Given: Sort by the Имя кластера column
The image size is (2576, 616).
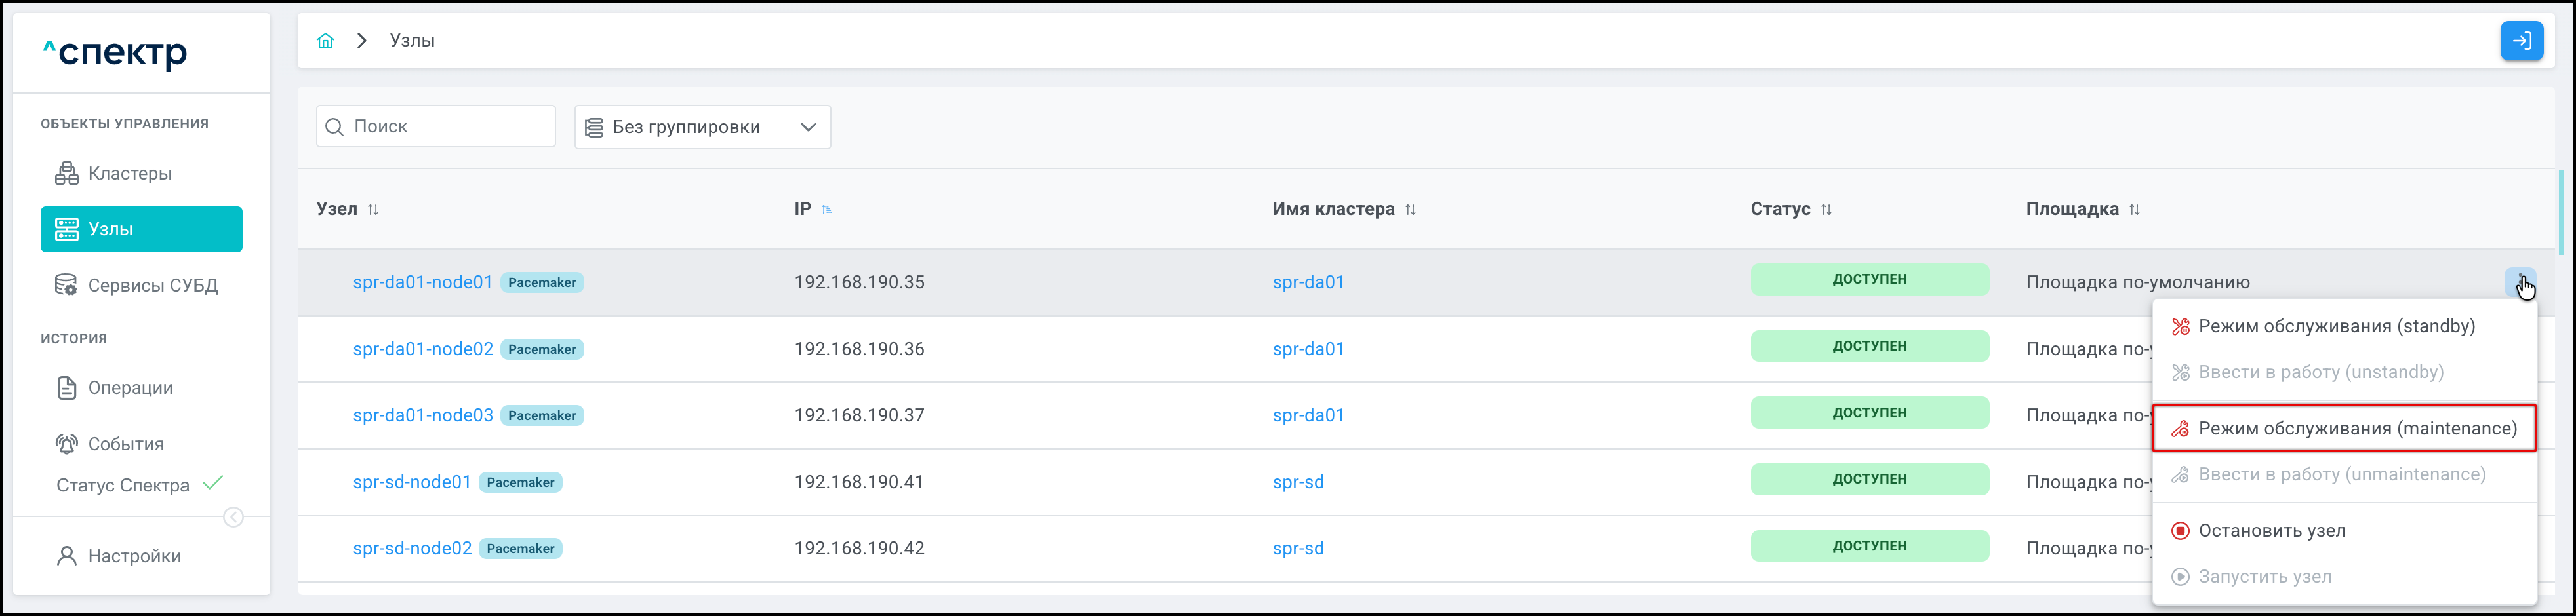Looking at the screenshot, I should [x=1410, y=210].
